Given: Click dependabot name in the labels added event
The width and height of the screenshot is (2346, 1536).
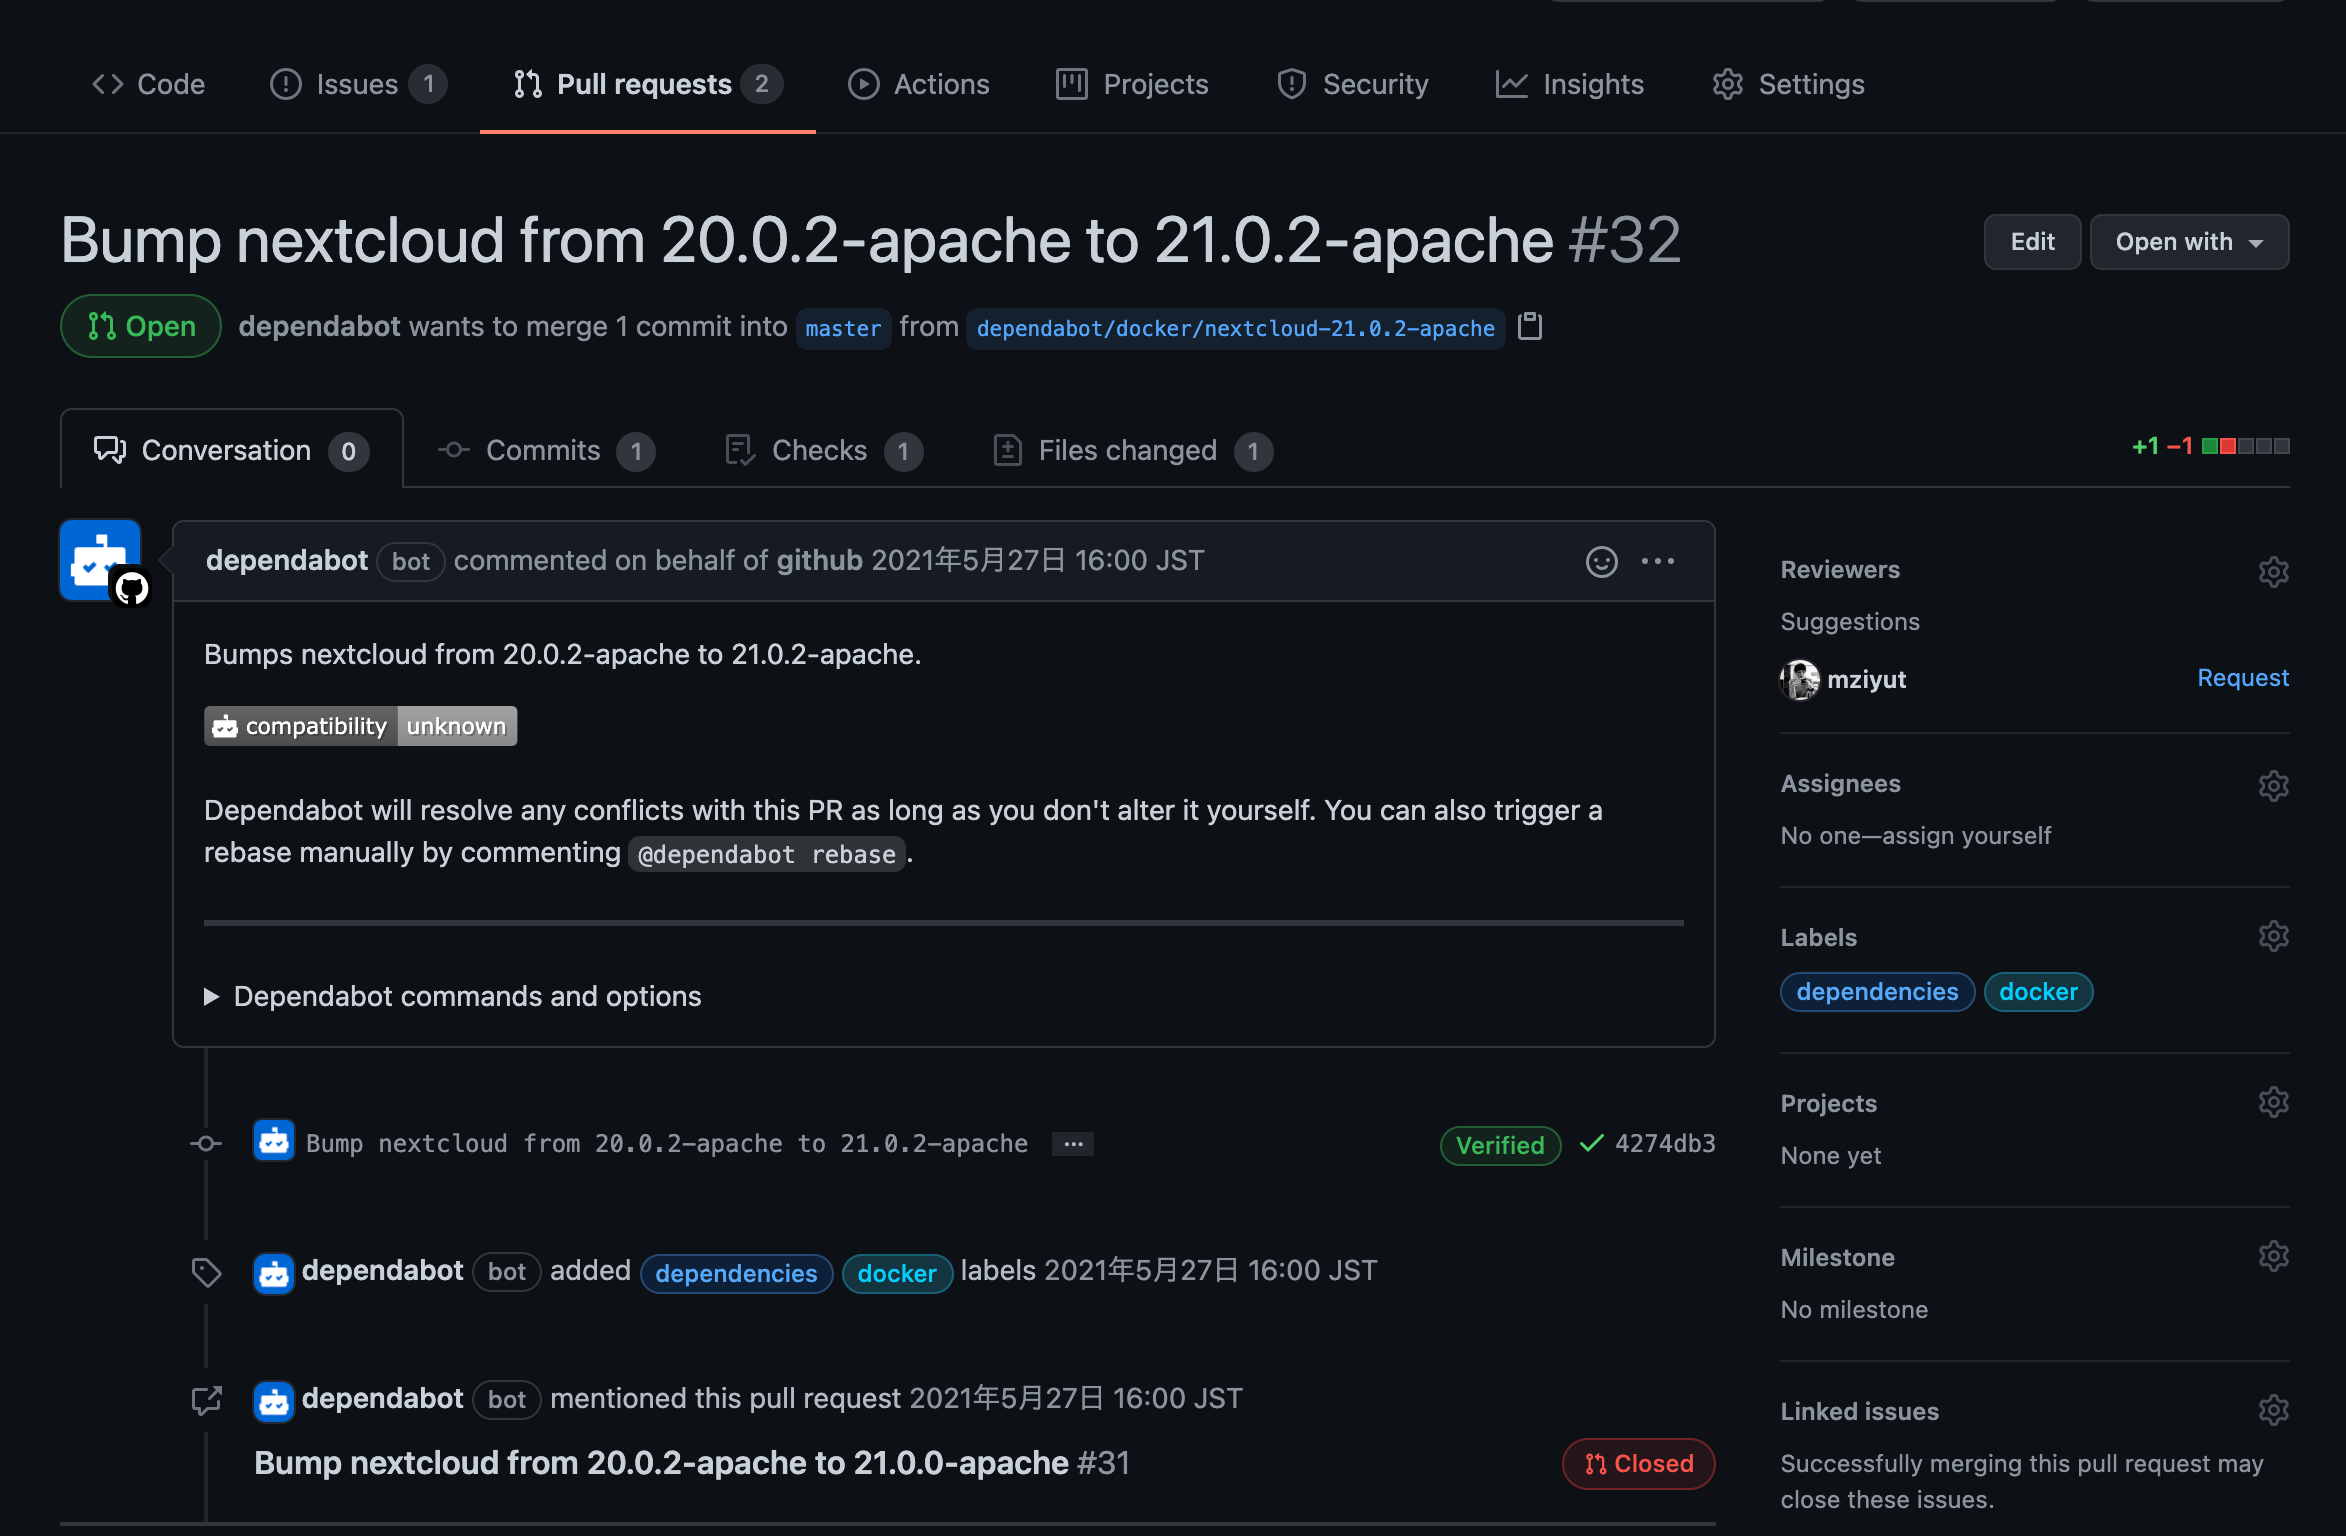Looking at the screenshot, I should [383, 1271].
